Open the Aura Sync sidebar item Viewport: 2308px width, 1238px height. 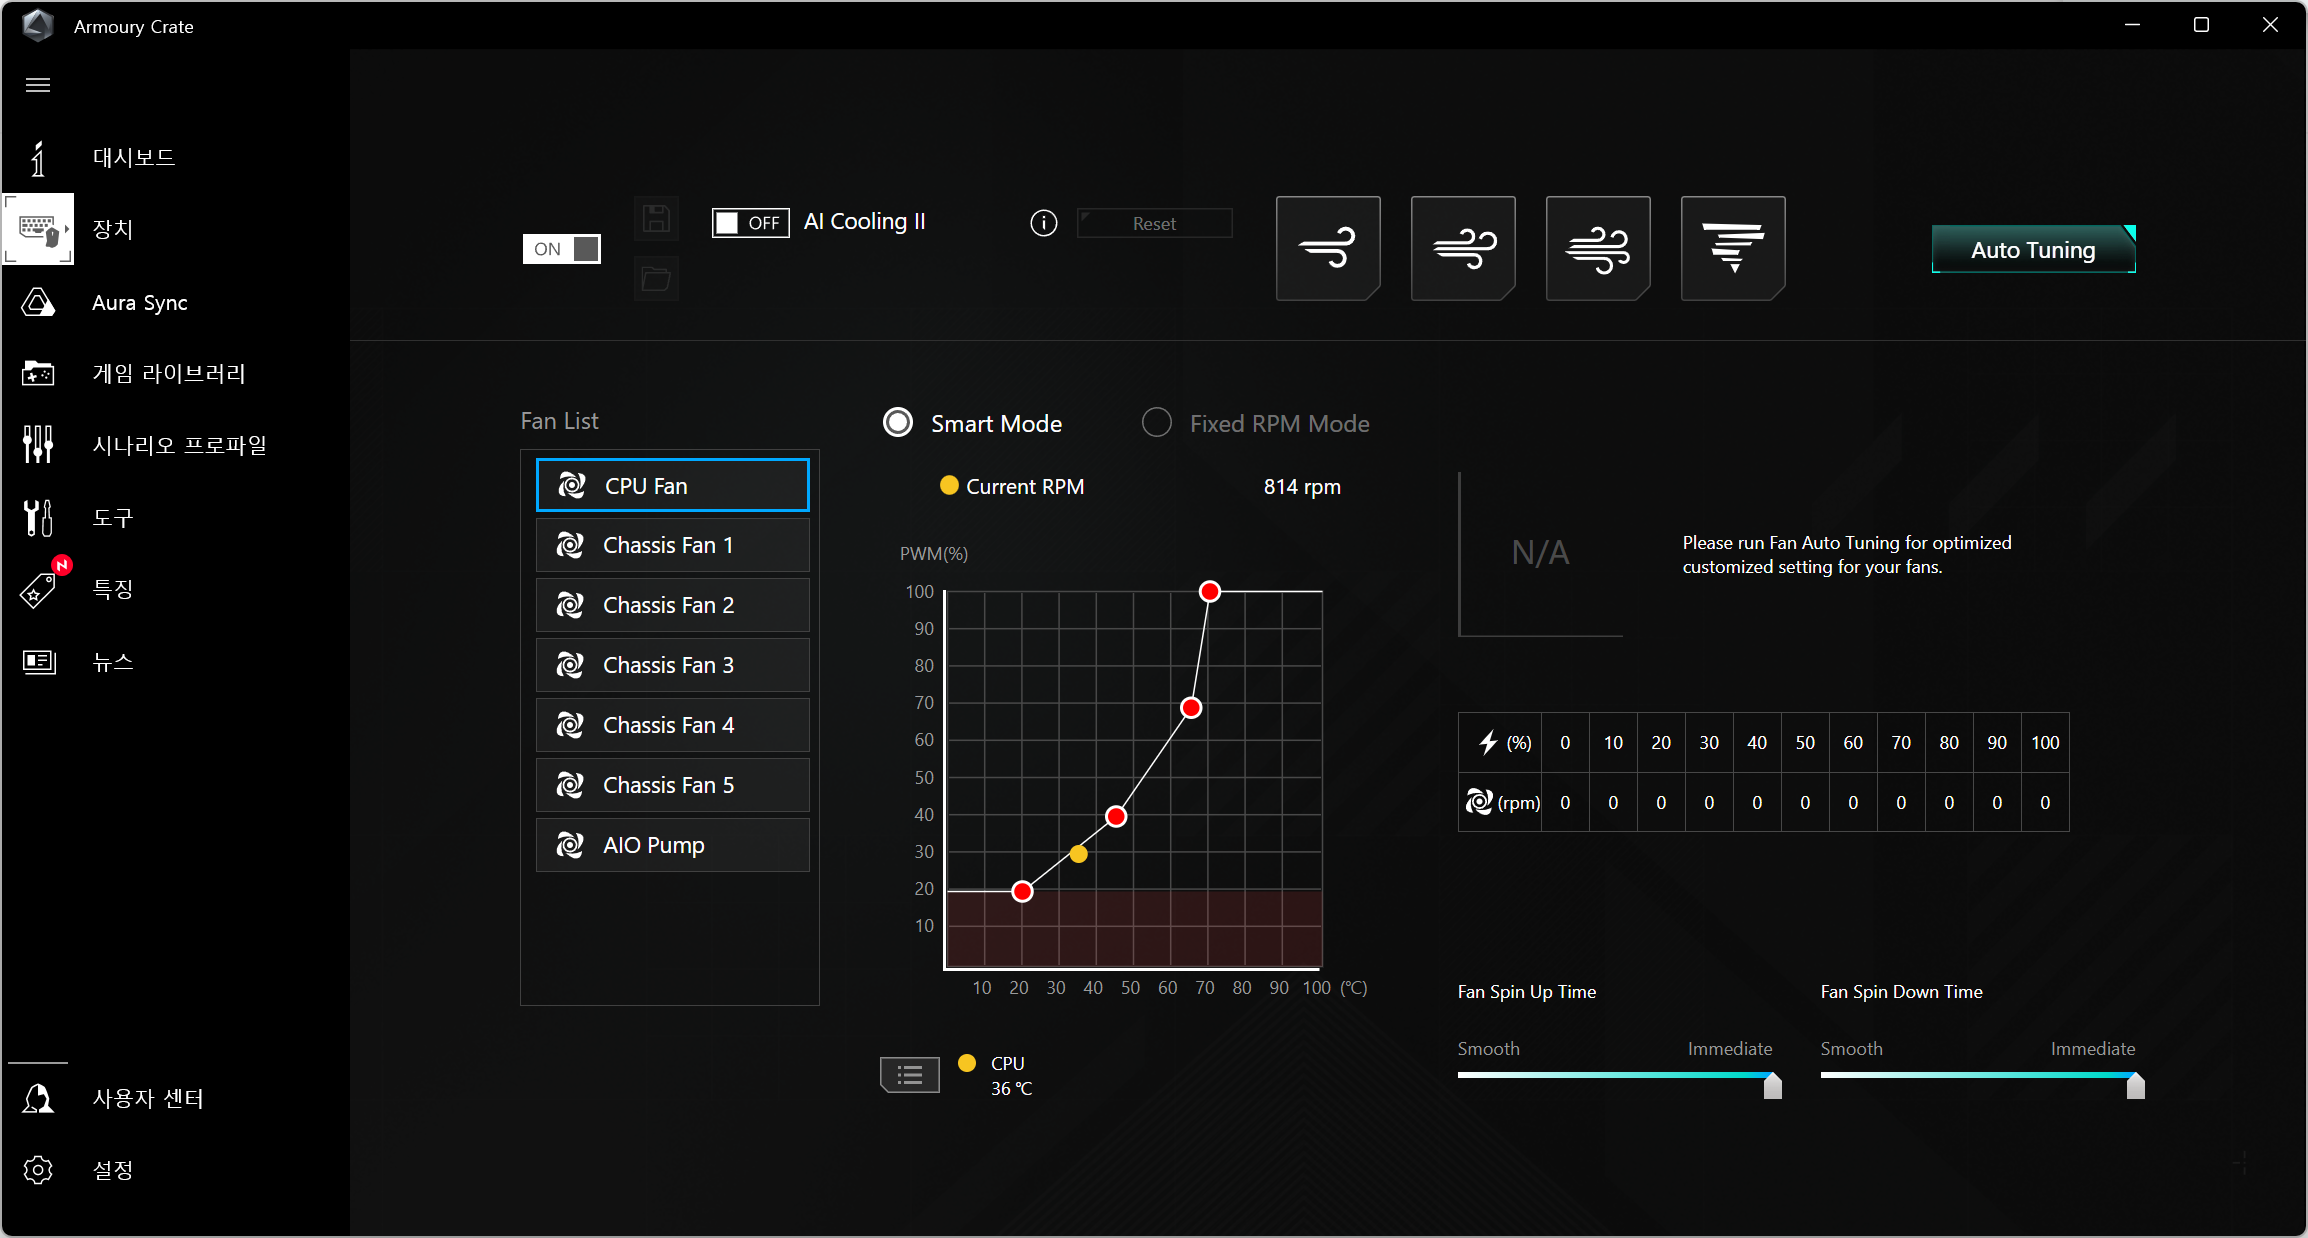[139, 302]
